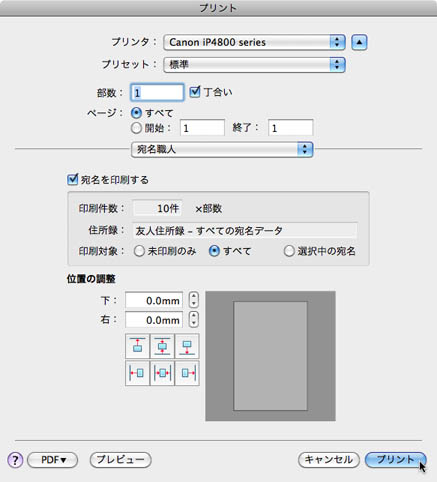
Task: Toggle the 丁合い collate checkbox
Action: click(x=195, y=92)
